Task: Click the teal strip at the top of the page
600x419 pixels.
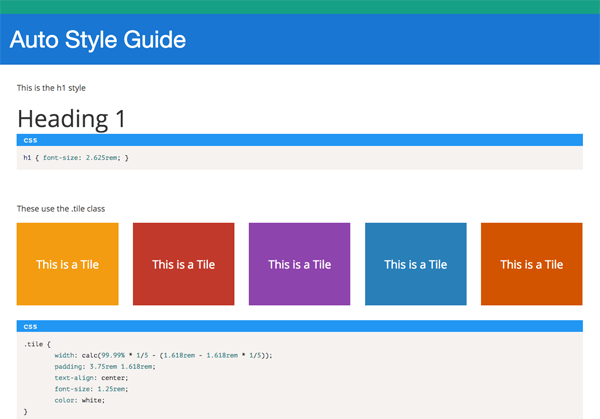Action: 300,6
